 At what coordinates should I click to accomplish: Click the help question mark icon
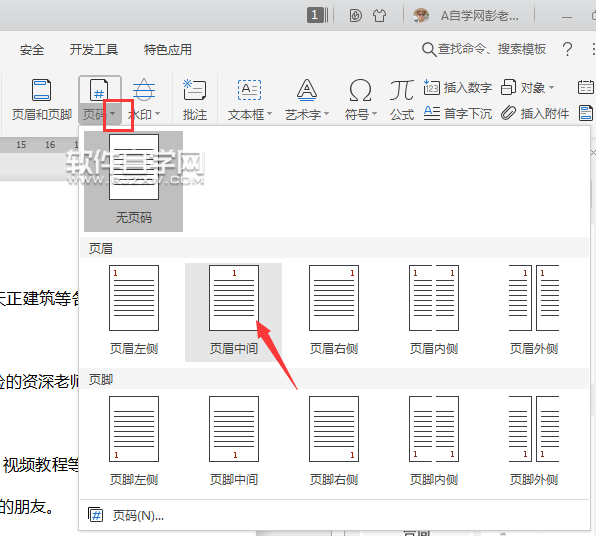[567, 49]
